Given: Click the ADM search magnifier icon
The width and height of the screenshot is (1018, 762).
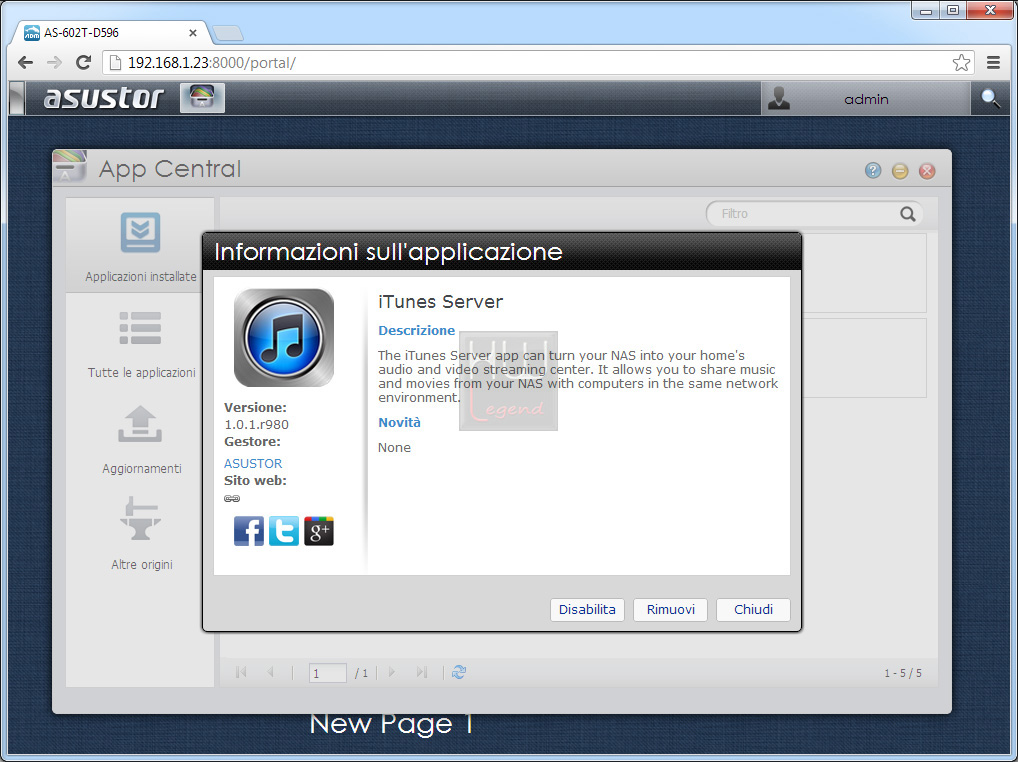Looking at the screenshot, I should click(x=990, y=99).
